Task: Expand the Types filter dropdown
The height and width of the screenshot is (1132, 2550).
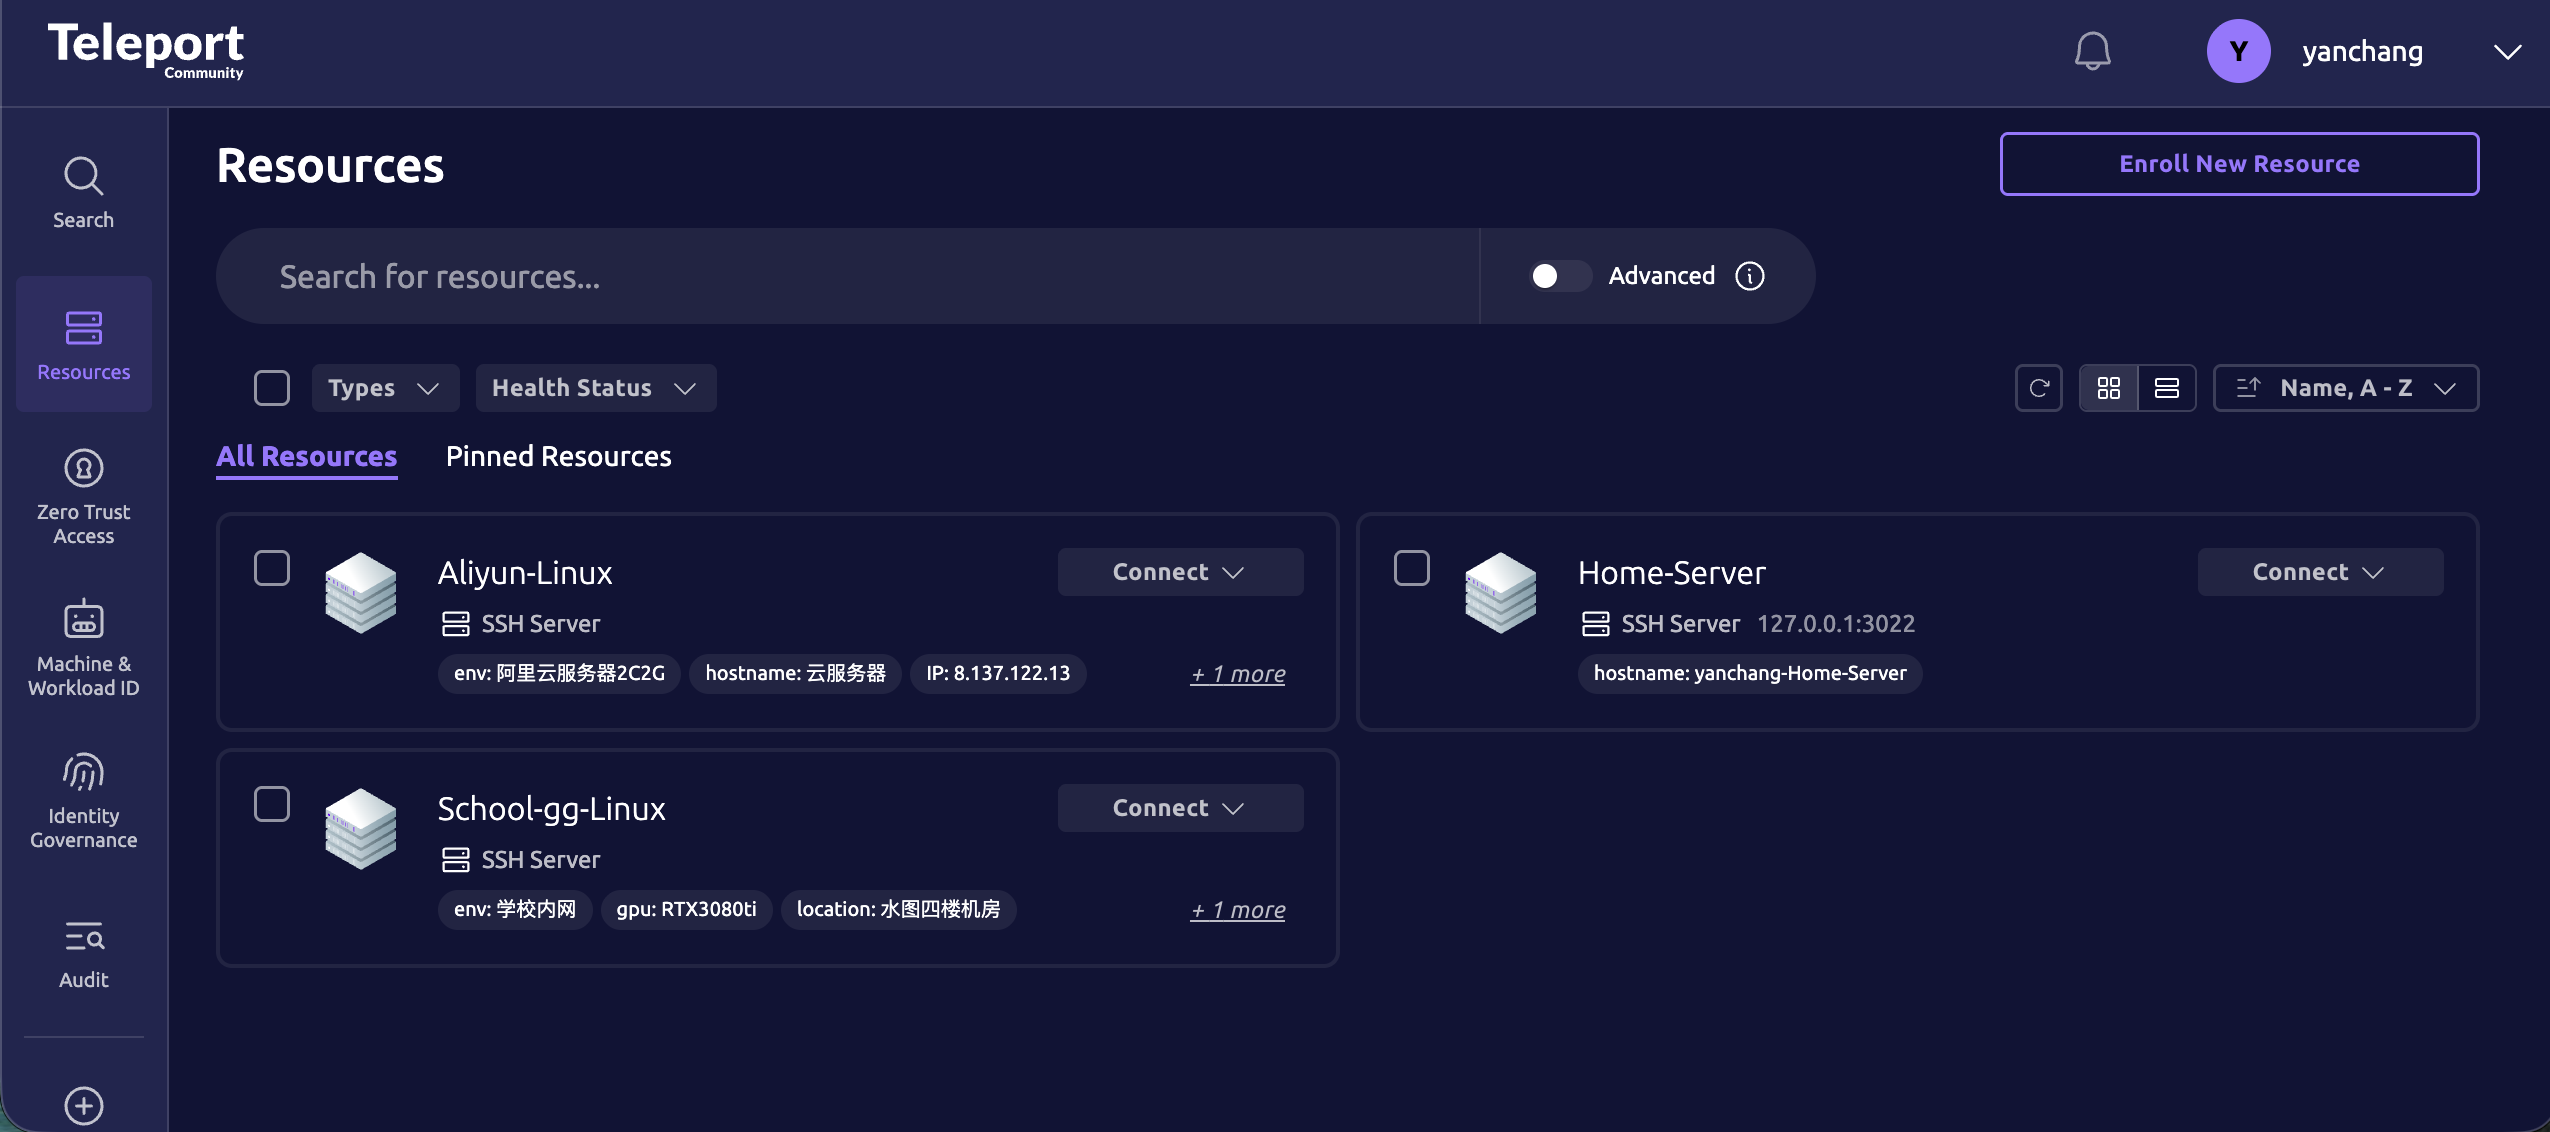Action: pos(384,388)
